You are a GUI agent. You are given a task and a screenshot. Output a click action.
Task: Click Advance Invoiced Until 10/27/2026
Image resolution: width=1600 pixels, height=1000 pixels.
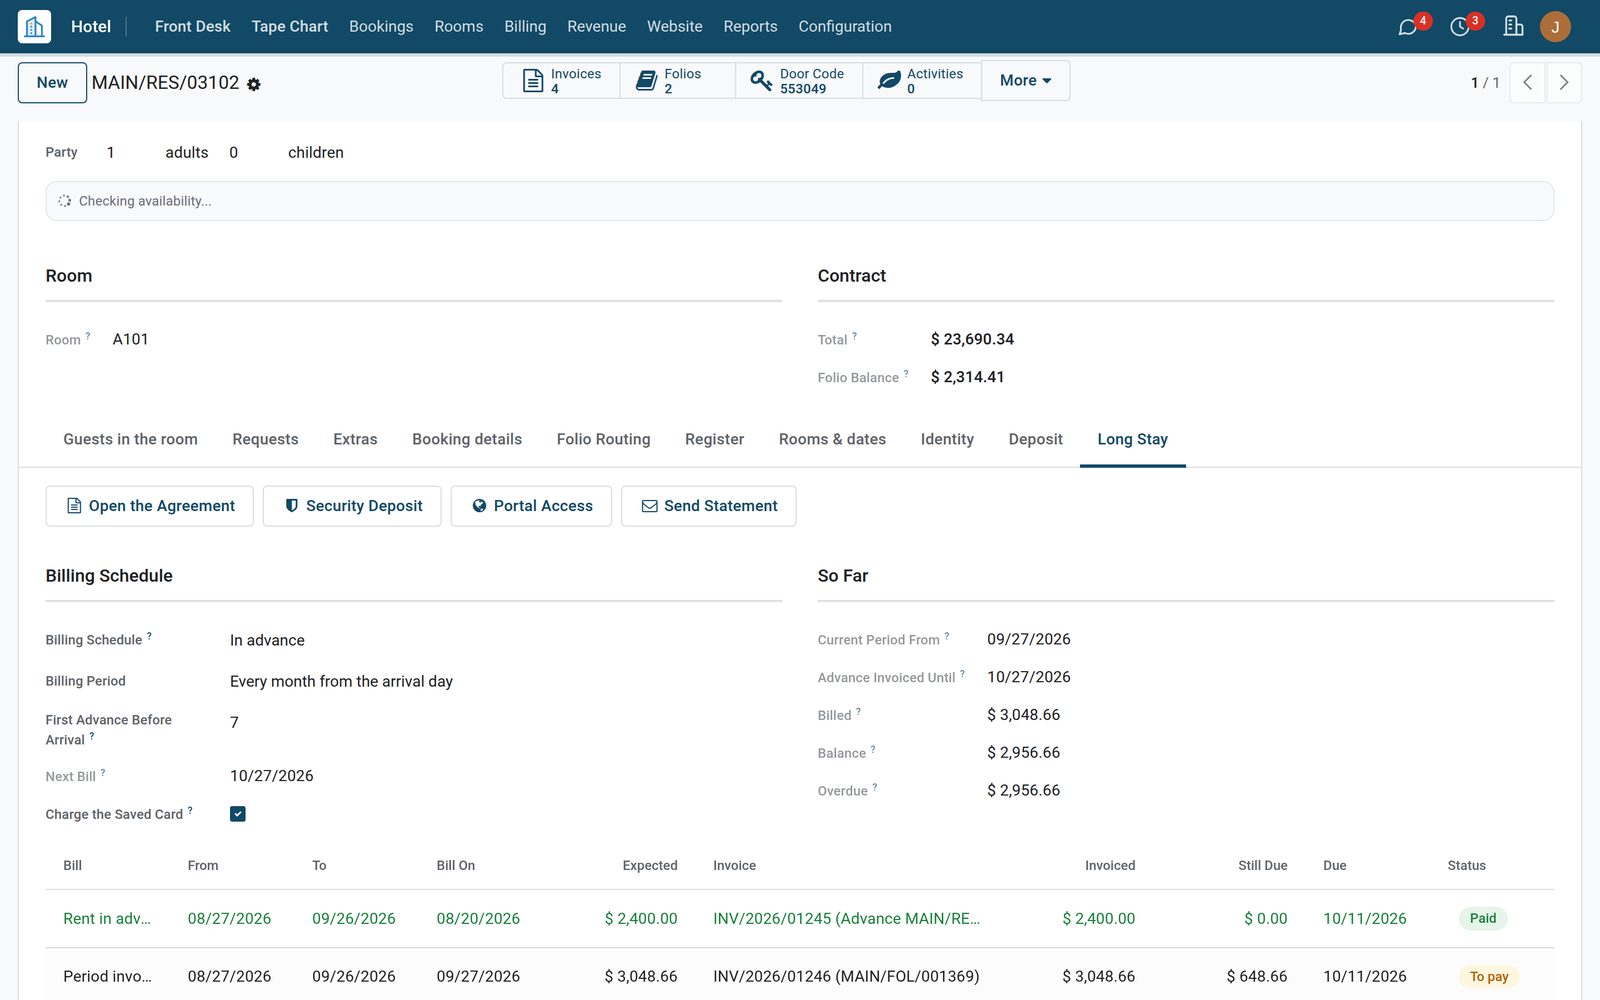tap(1029, 677)
